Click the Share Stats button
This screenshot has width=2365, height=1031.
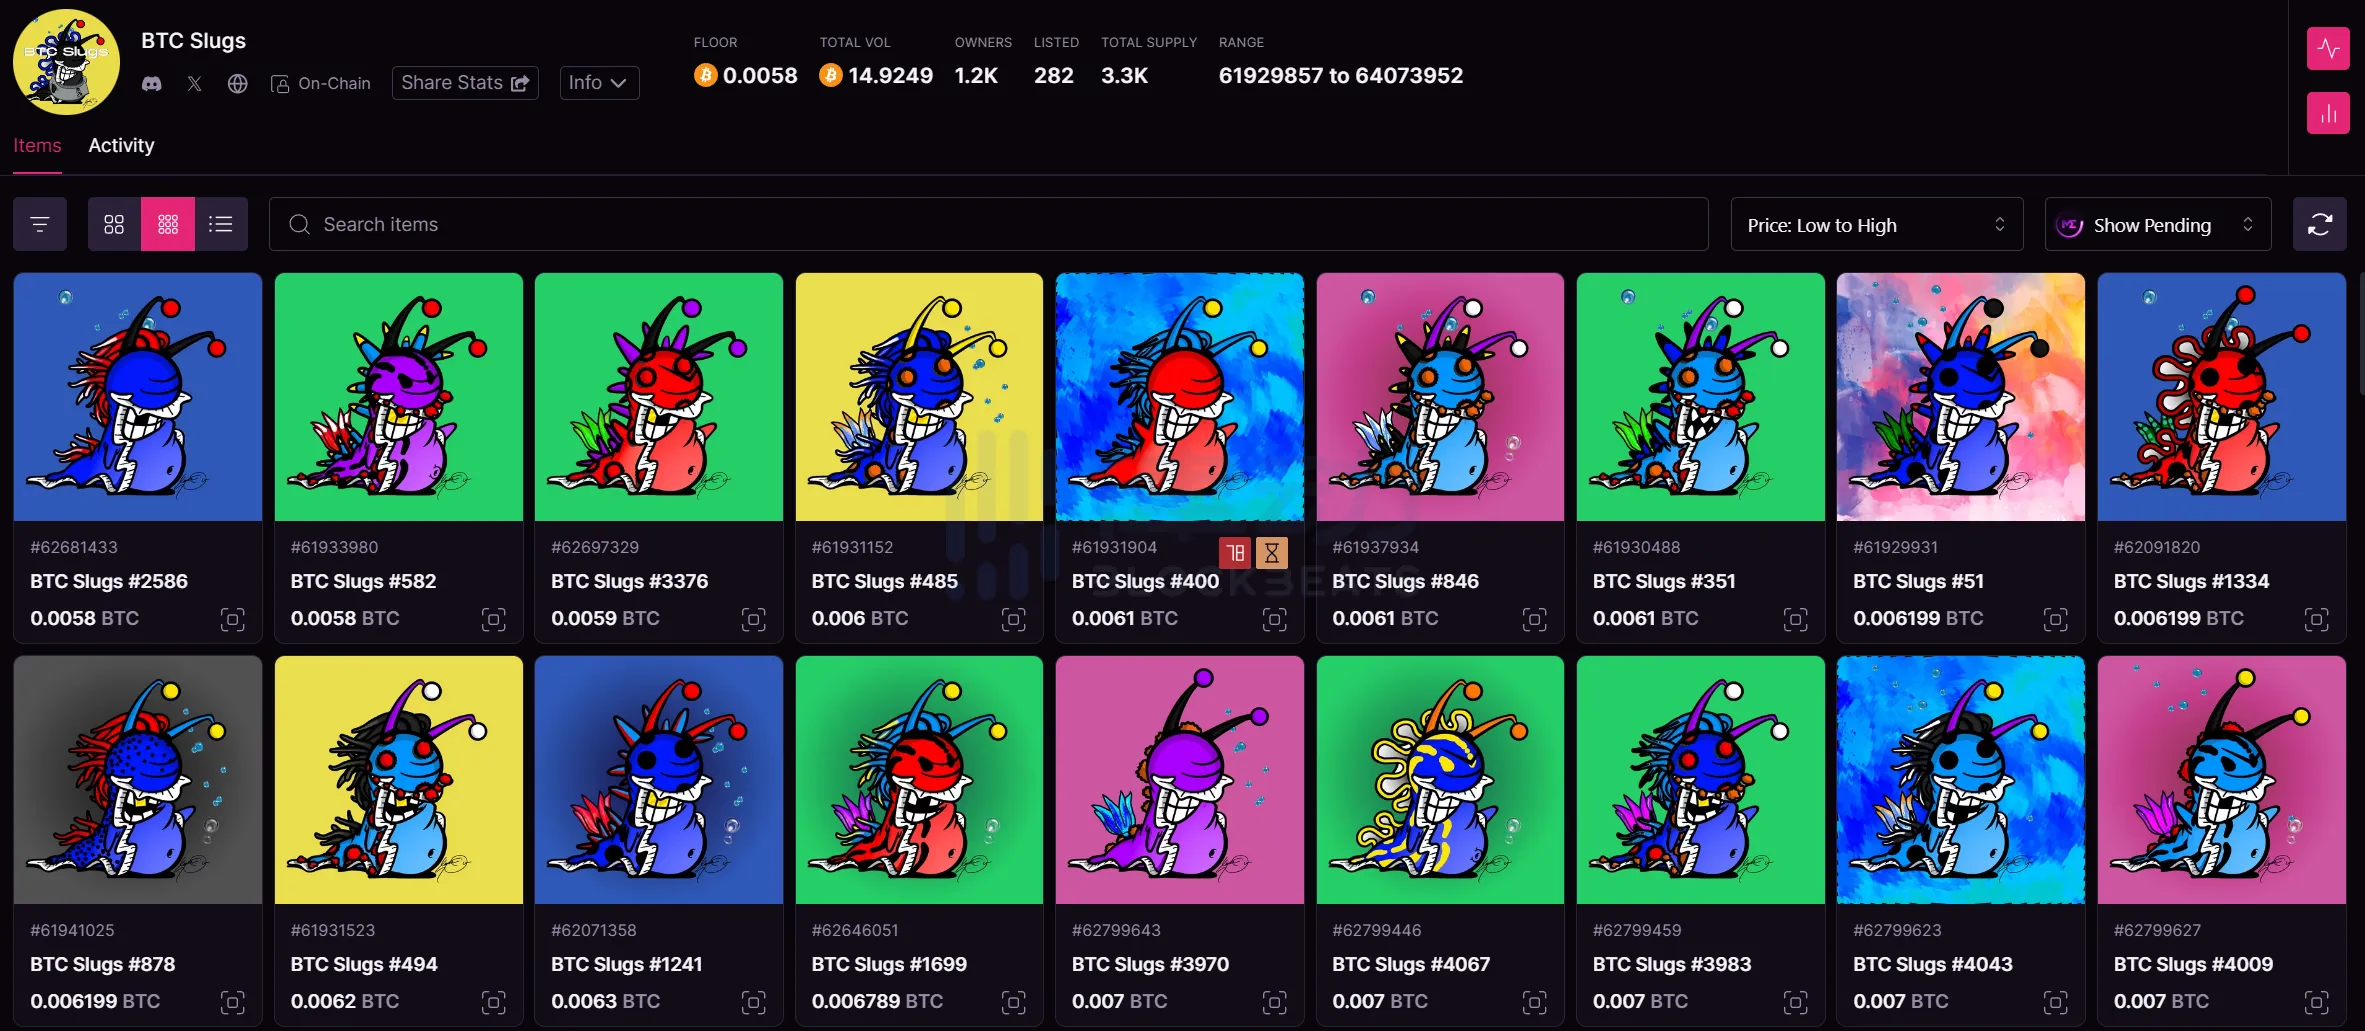coord(465,83)
